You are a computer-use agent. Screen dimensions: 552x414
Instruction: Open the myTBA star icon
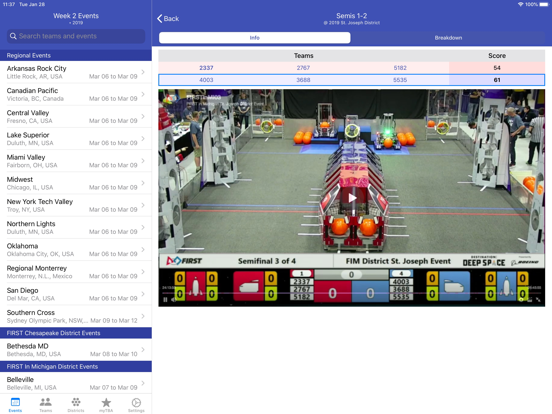[x=106, y=402]
